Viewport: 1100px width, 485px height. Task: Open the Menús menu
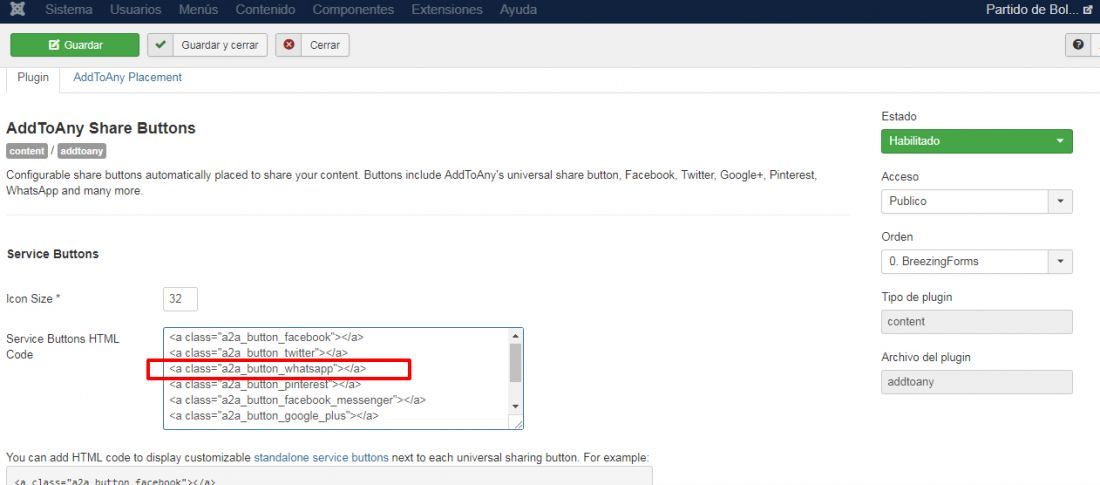(199, 10)
